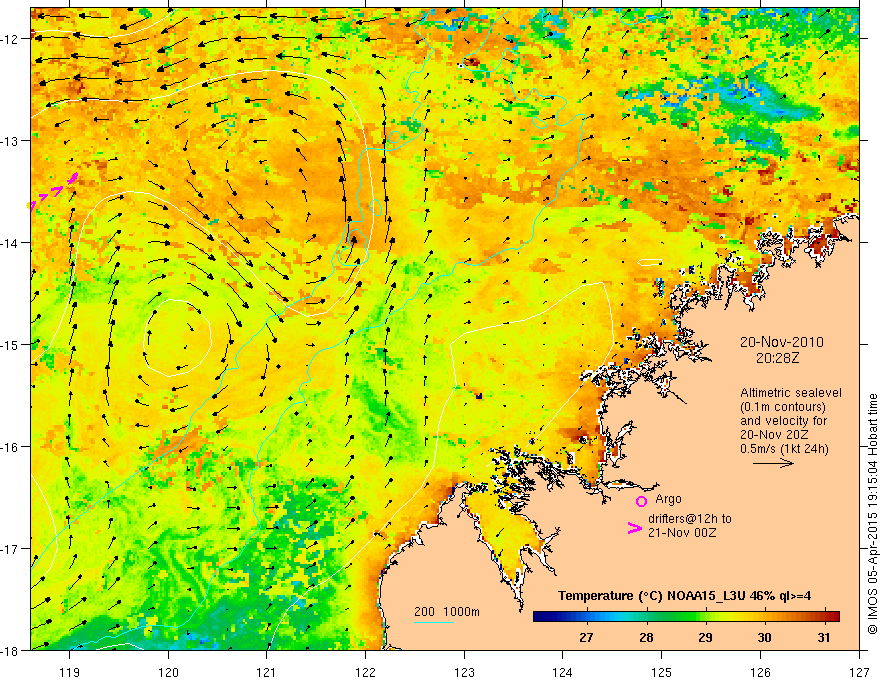Click the 'Argo' legend label
The image size is (880, 680).
point(668,499)
